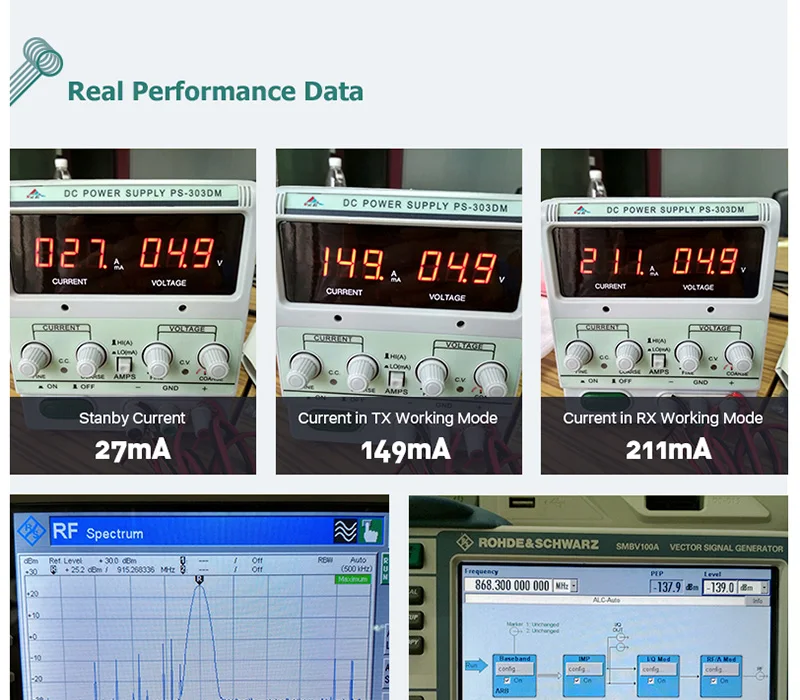Click the Frequency field 868.300 000 000

(508, 586)
